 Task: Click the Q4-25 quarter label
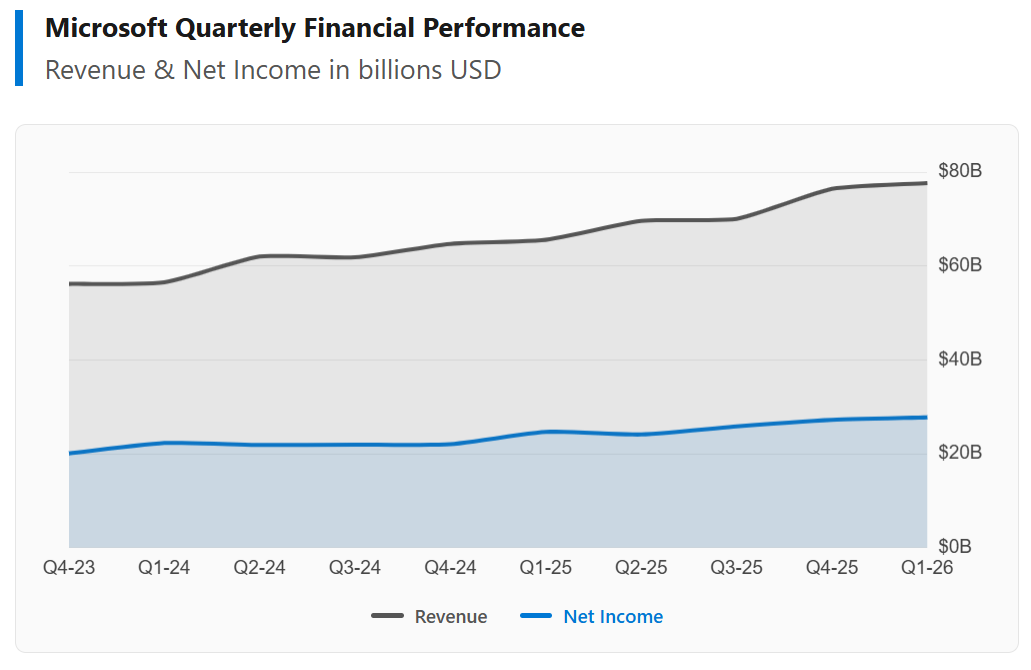coord(832,568)
